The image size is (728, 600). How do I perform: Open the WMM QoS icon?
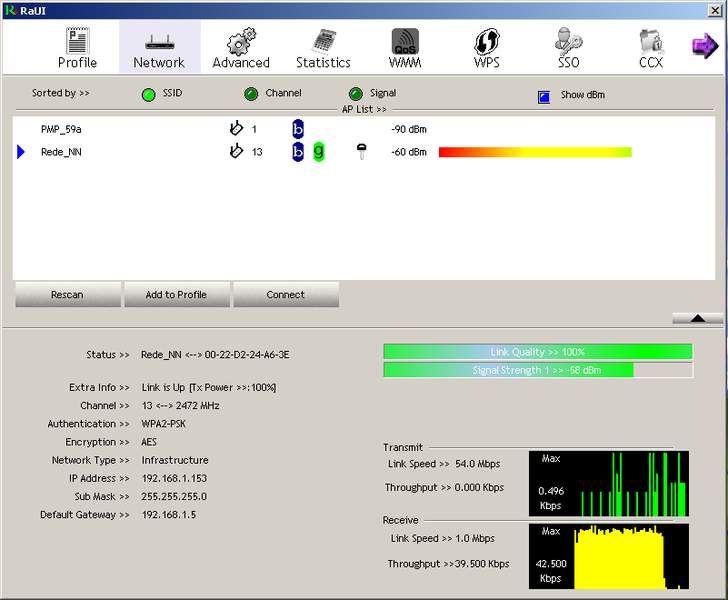(x=405, y=42)
